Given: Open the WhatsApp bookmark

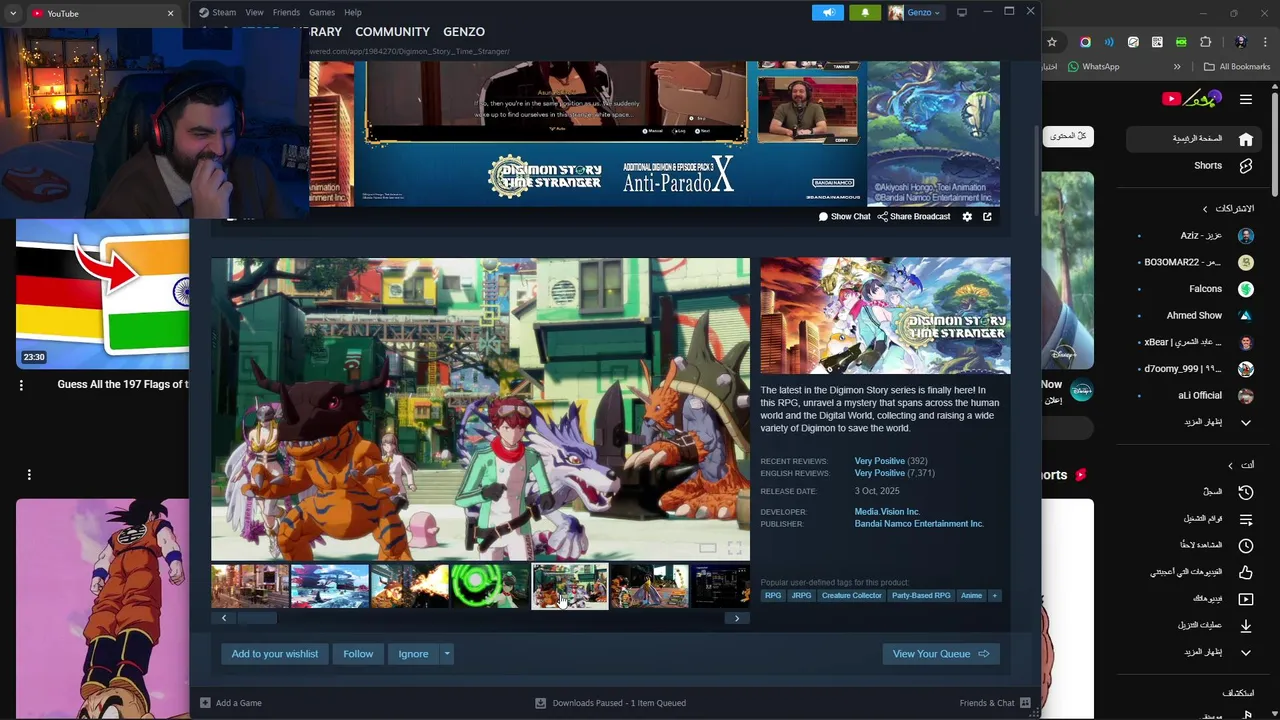Looking at the screenshot, I should [1094, 67].
